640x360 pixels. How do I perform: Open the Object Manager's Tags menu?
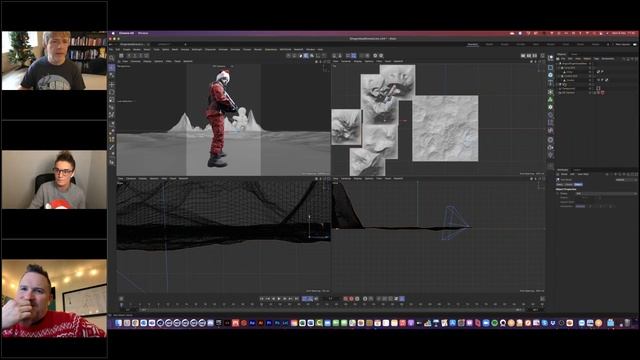(x=596, y=59)
